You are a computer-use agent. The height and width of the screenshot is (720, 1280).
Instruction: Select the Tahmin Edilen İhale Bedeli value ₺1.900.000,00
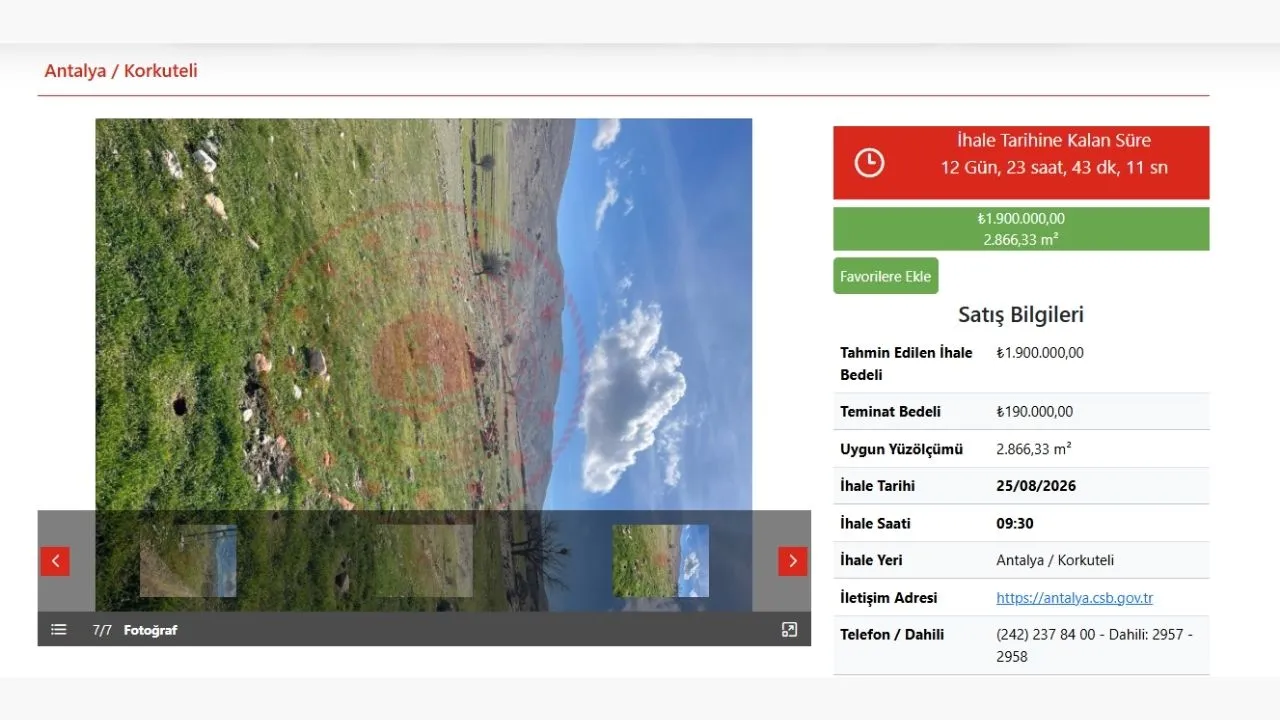[1040, 353]
